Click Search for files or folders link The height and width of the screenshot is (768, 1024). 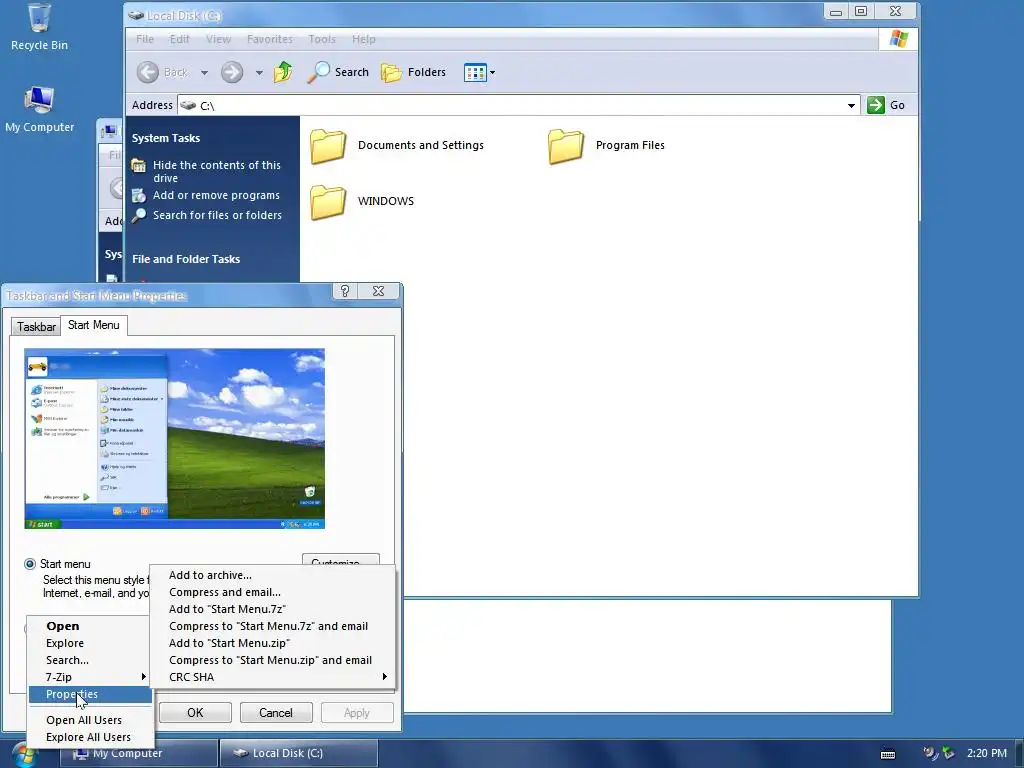217,215
